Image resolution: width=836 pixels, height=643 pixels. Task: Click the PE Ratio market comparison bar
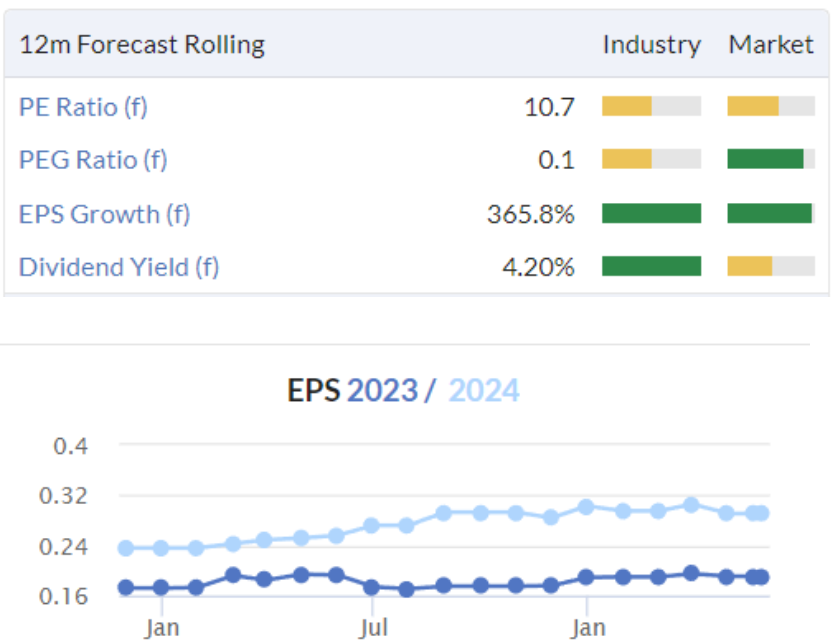pos(771,106)
